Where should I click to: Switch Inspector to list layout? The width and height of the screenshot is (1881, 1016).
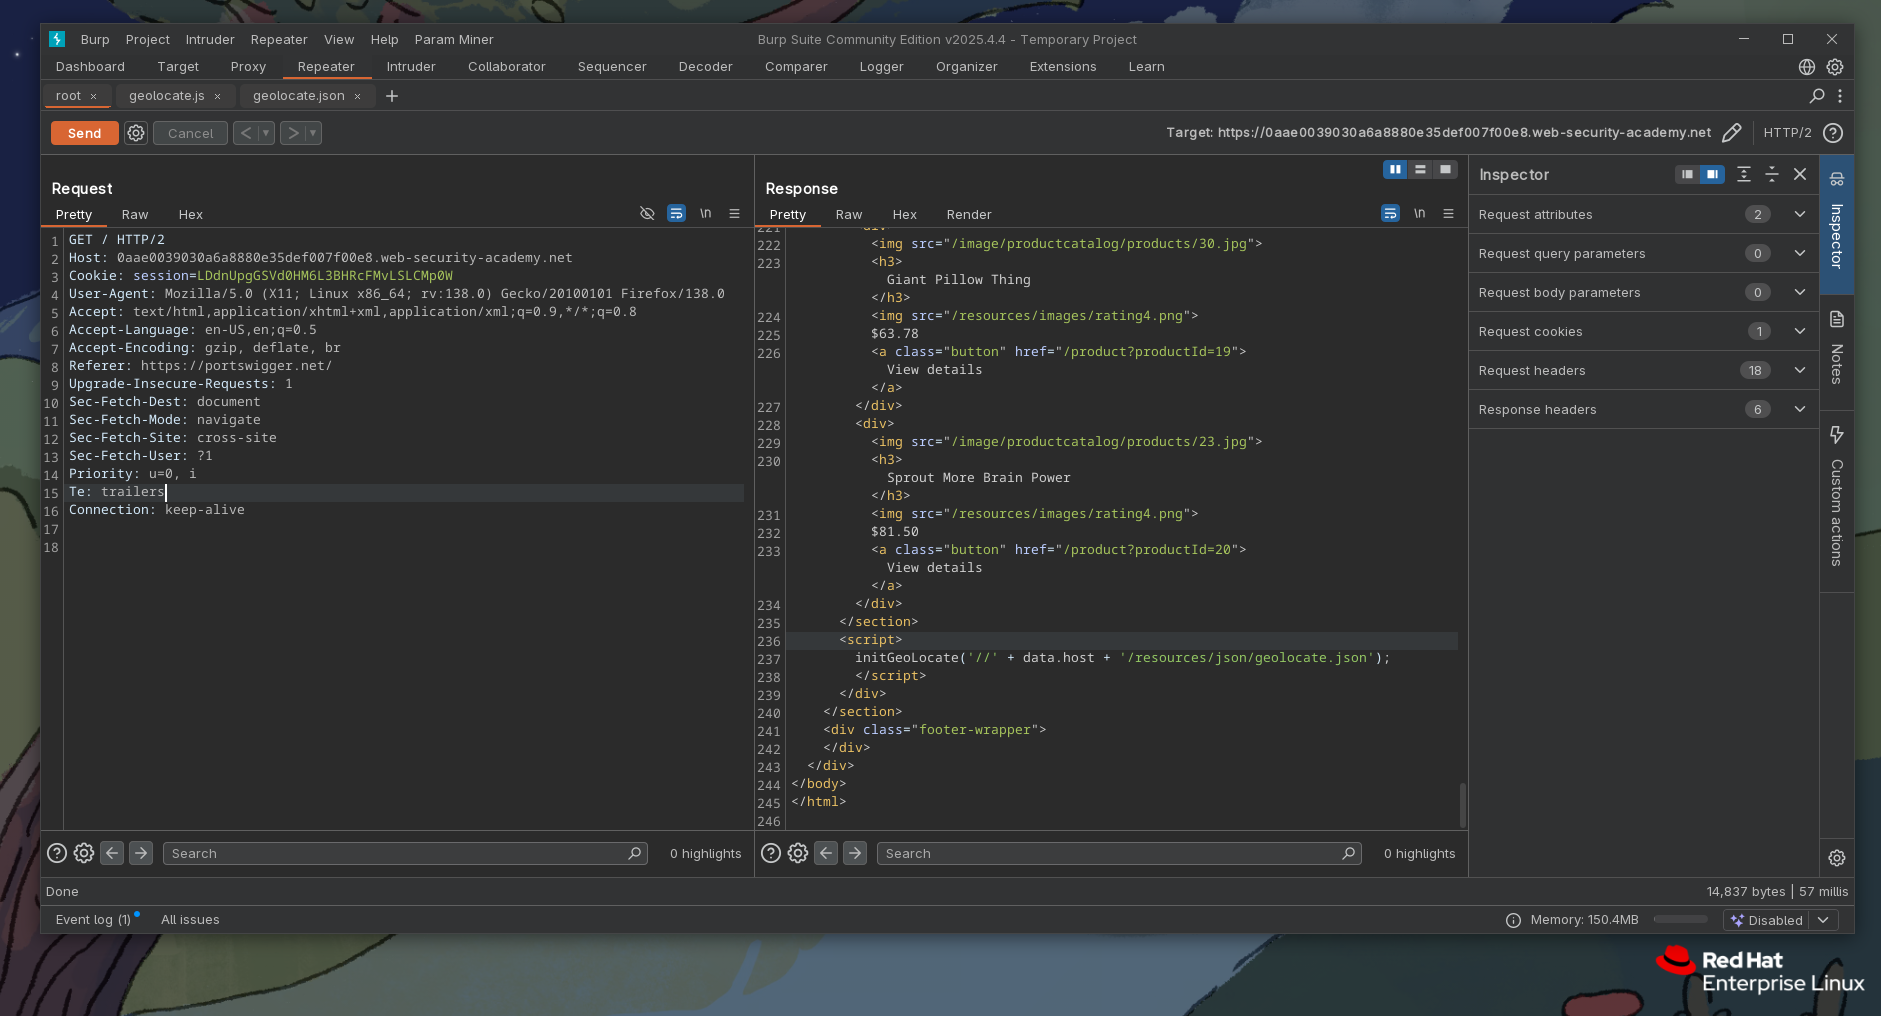(x=1687, y=174)
